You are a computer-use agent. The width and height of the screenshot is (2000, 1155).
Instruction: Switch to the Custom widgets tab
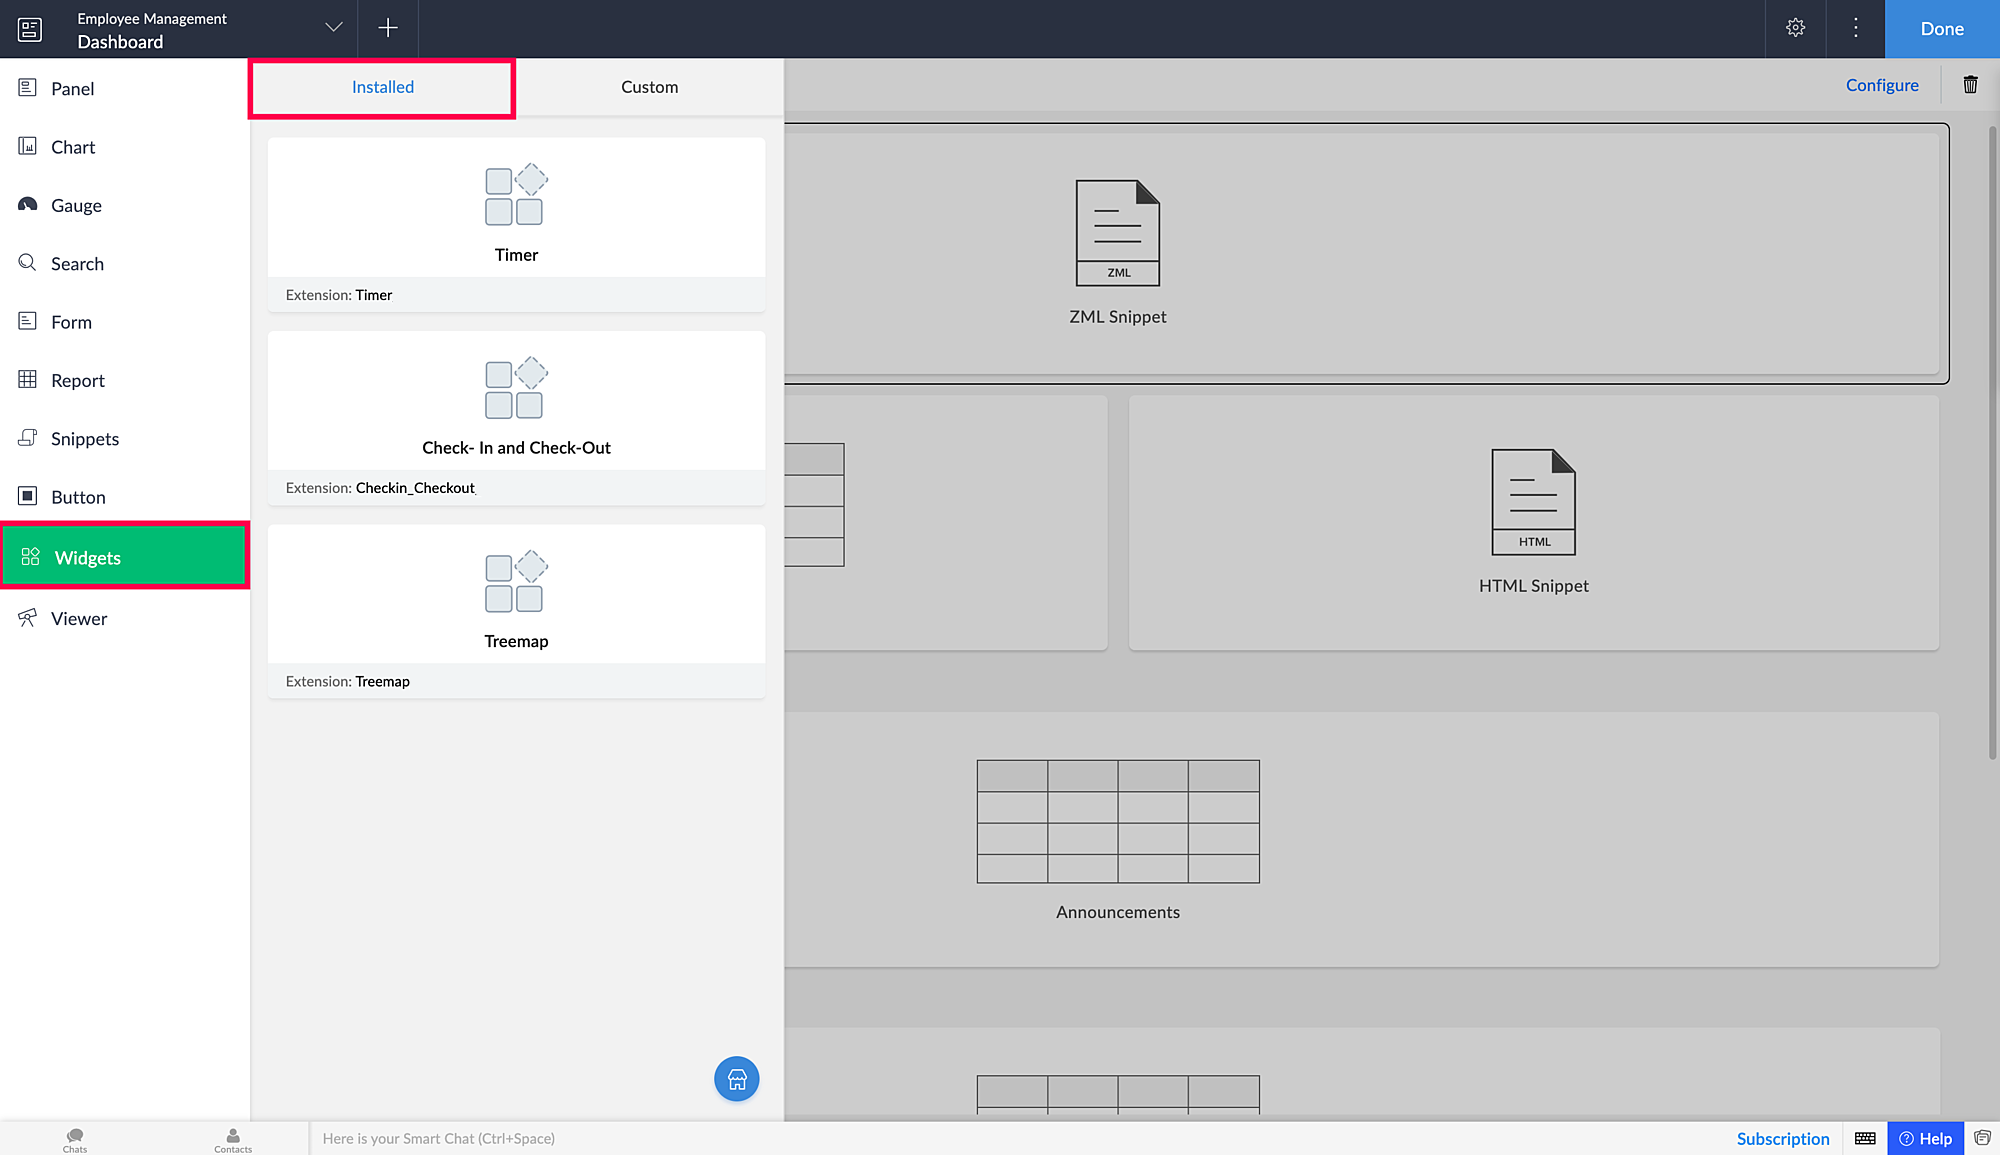coord(649,87)
